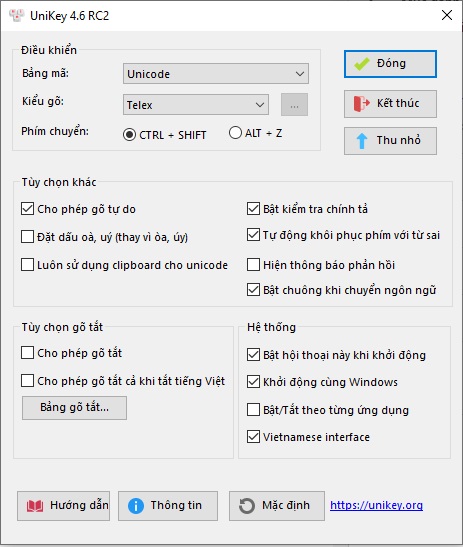Select the CTRL + SHIFT radio option
This screenshot has width=463, height=547.
[129, 135]
